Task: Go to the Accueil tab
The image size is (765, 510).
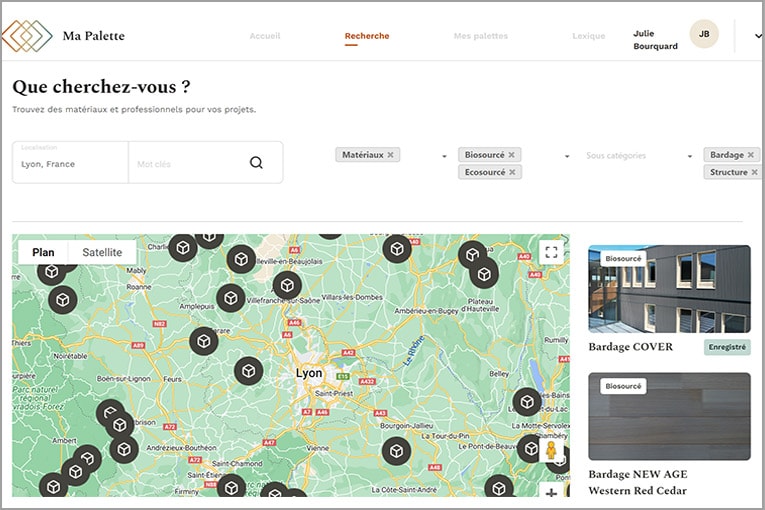Action: tap(265, 36)
